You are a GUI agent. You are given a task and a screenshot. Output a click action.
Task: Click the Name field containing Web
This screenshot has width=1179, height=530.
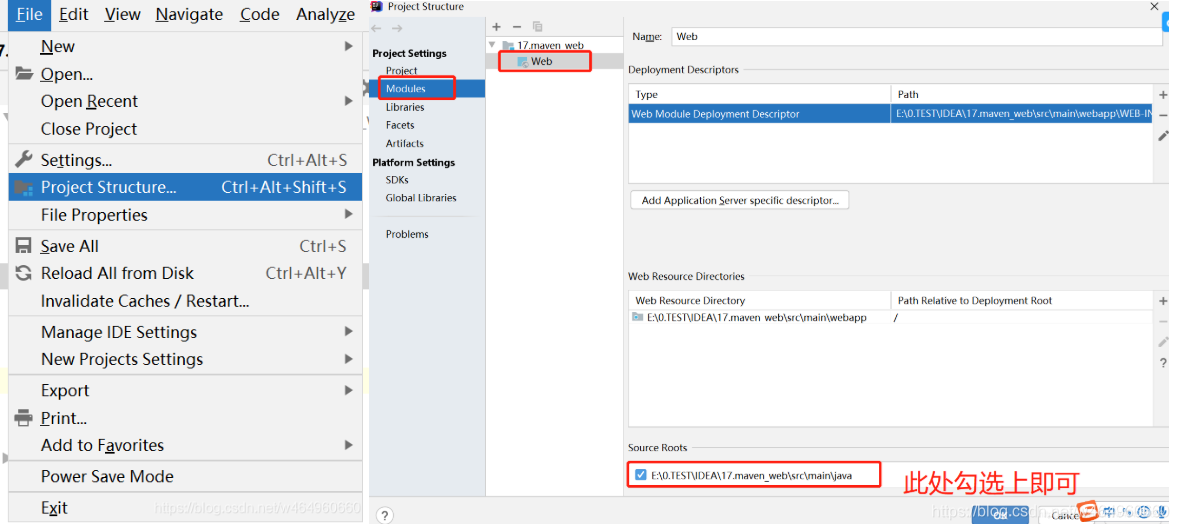tap(917, 36)
